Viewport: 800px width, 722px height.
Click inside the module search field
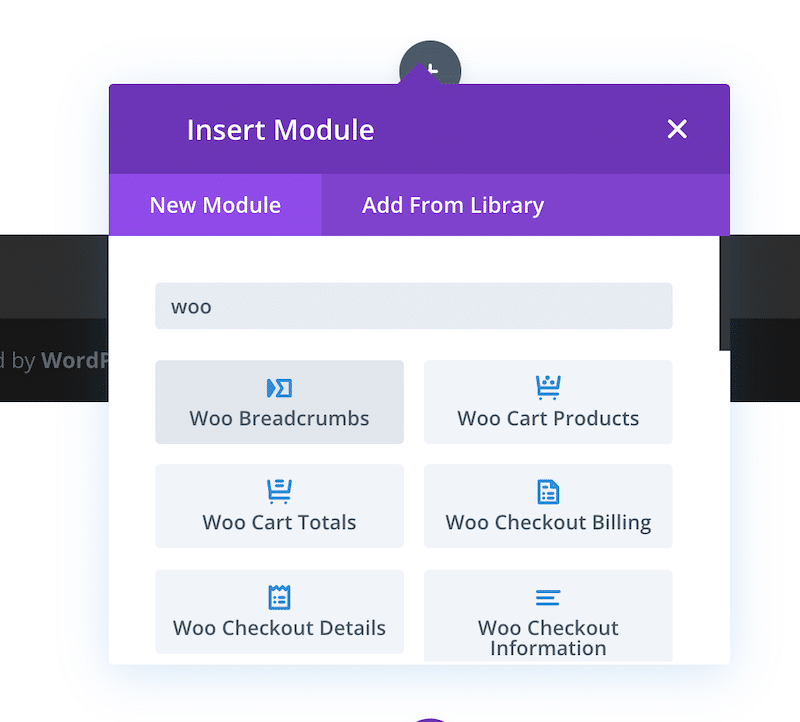[414, 306]
